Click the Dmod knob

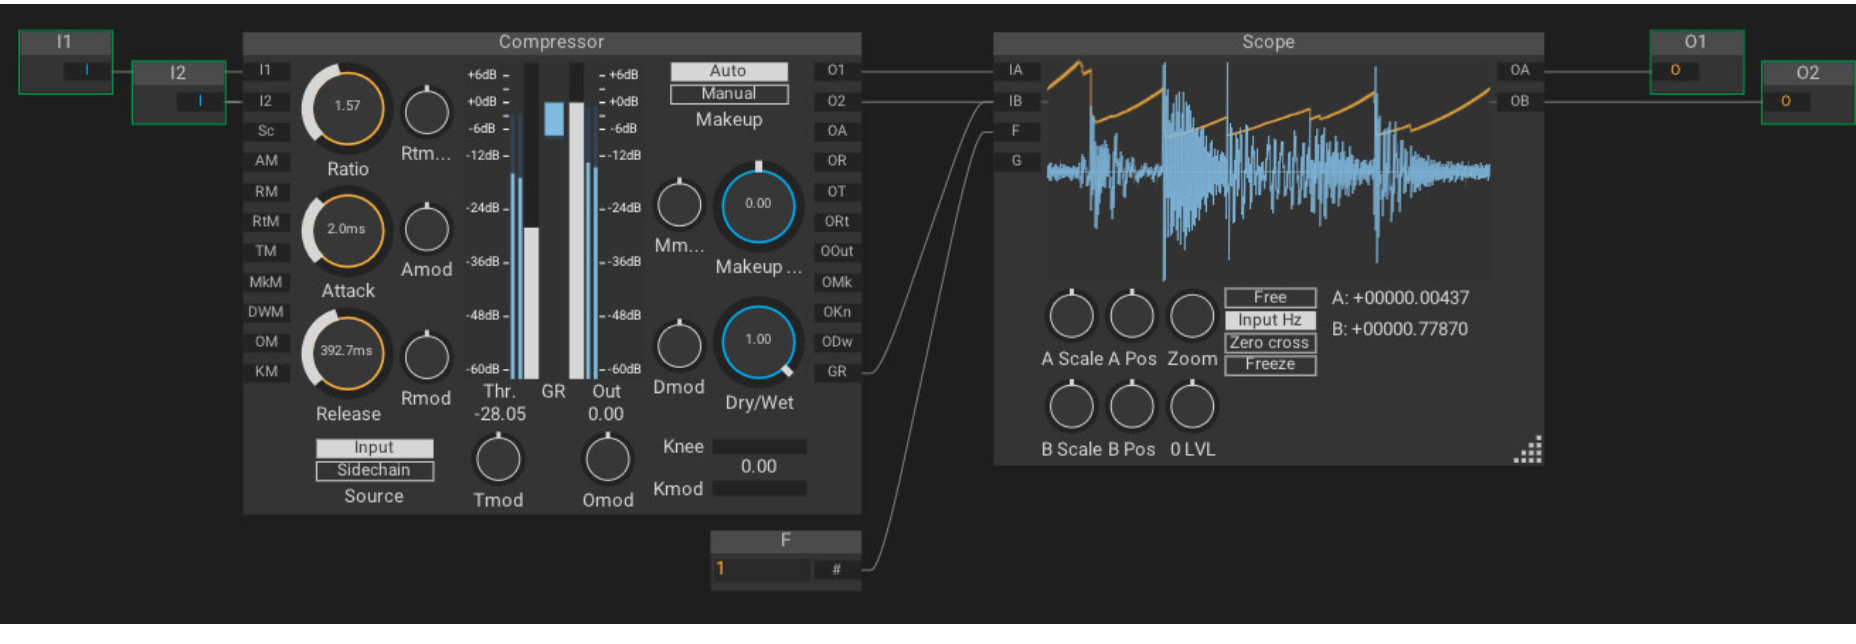(679, 346)
